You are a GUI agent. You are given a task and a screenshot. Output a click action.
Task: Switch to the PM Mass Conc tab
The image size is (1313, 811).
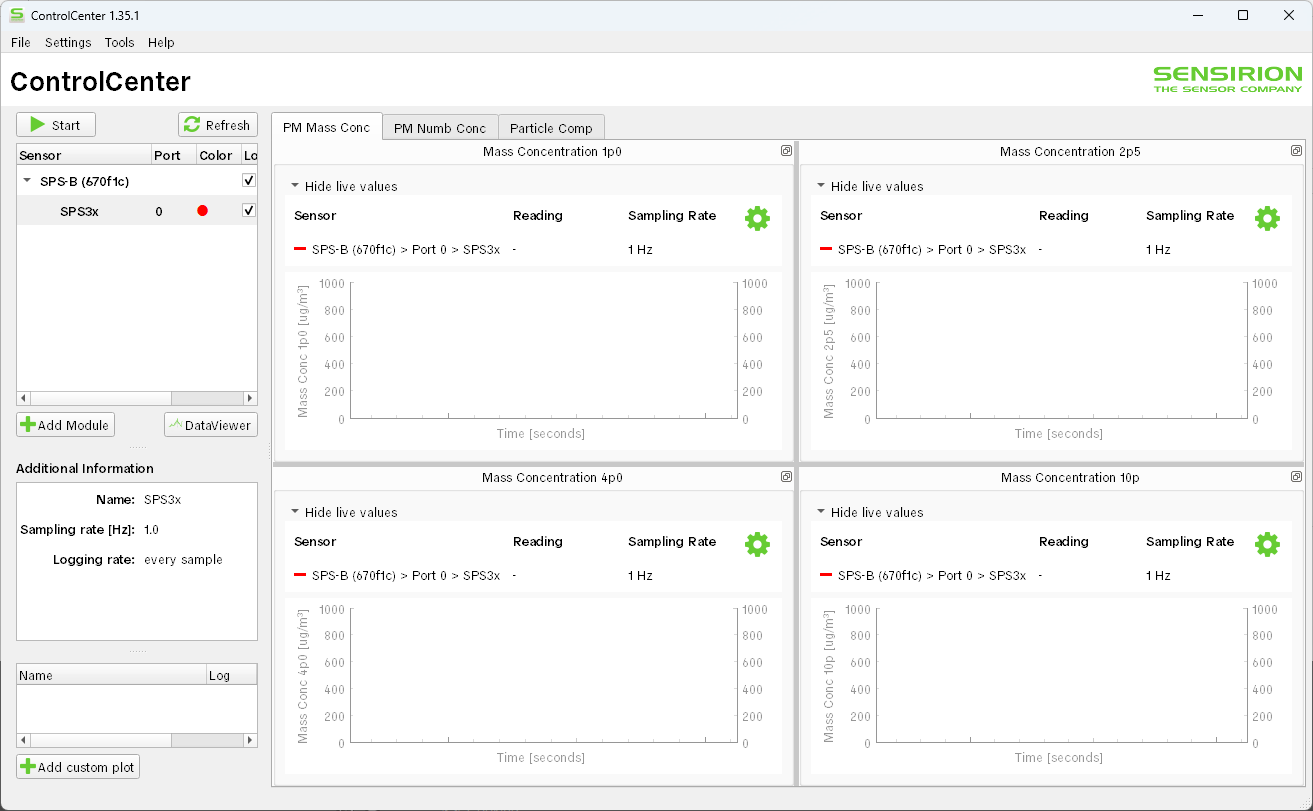tap(327, 127)
